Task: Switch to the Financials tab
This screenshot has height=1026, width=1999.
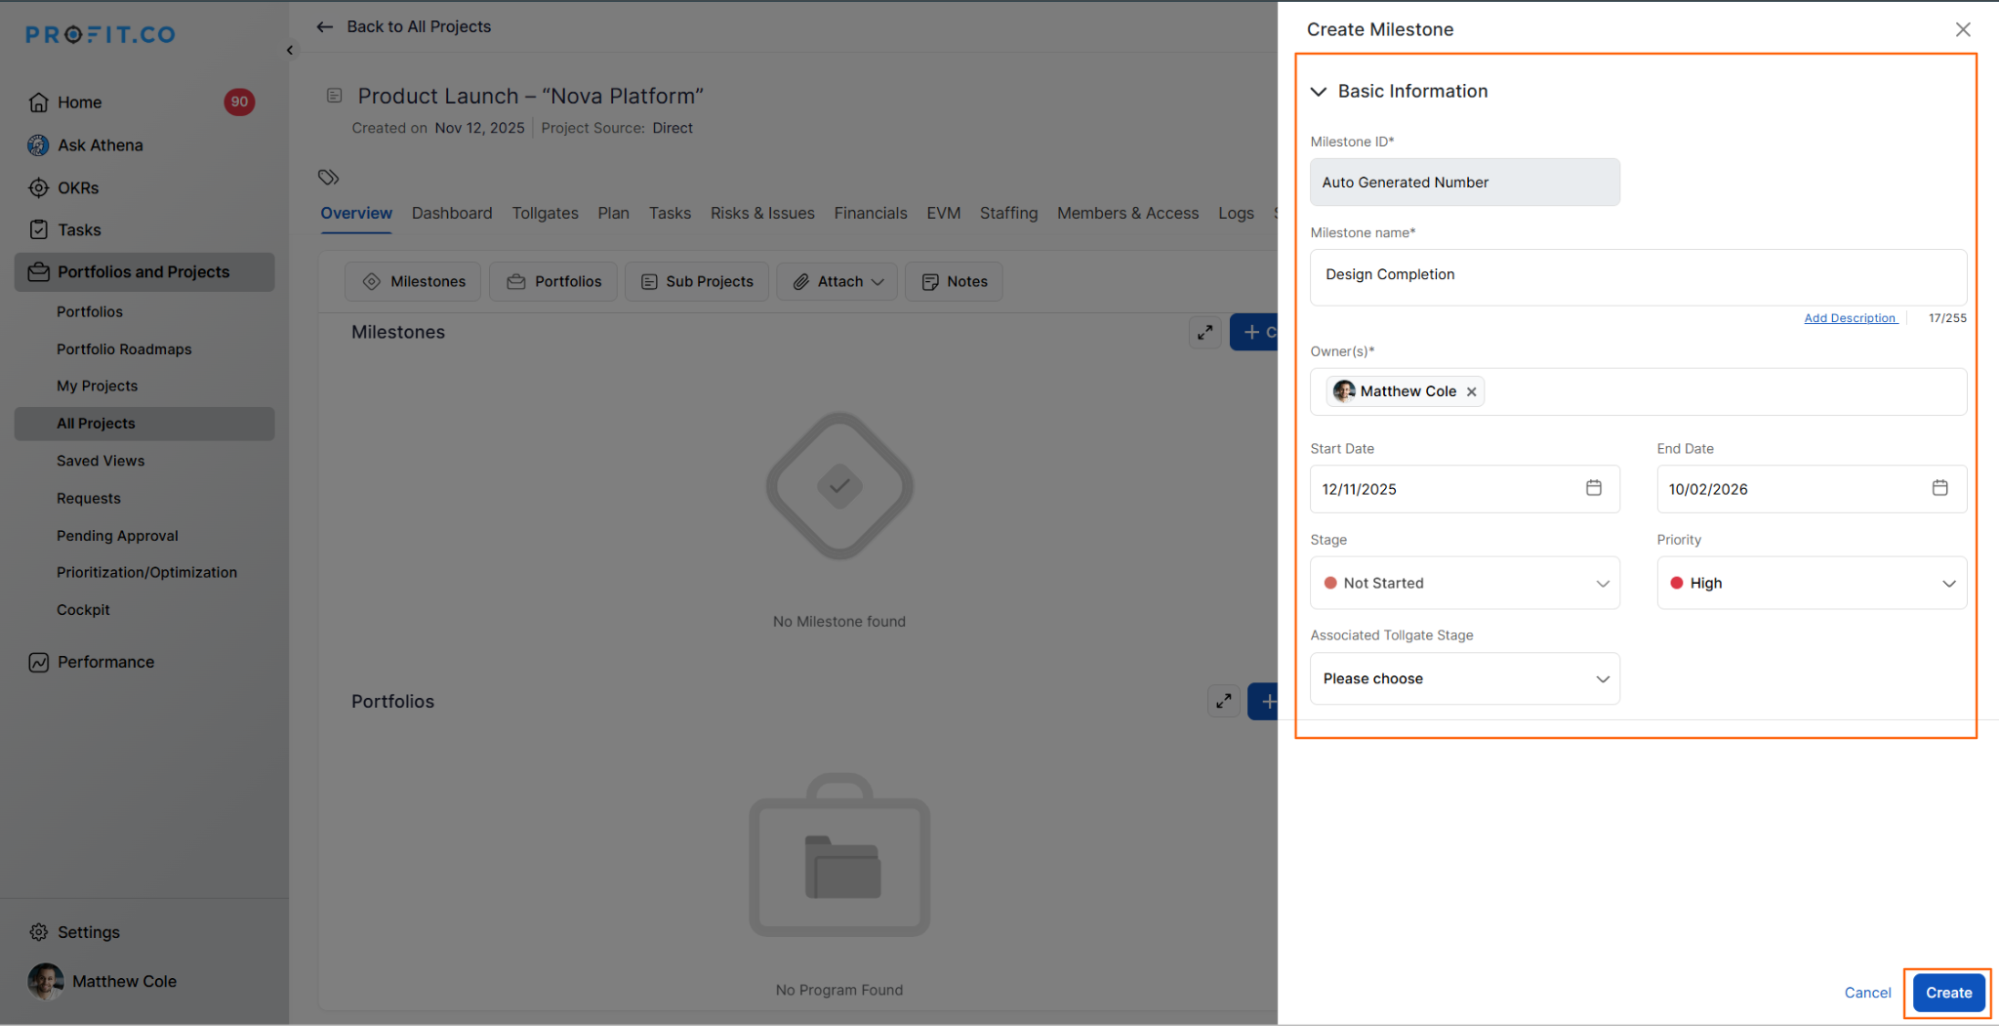Action: click(x=870, y=213)
